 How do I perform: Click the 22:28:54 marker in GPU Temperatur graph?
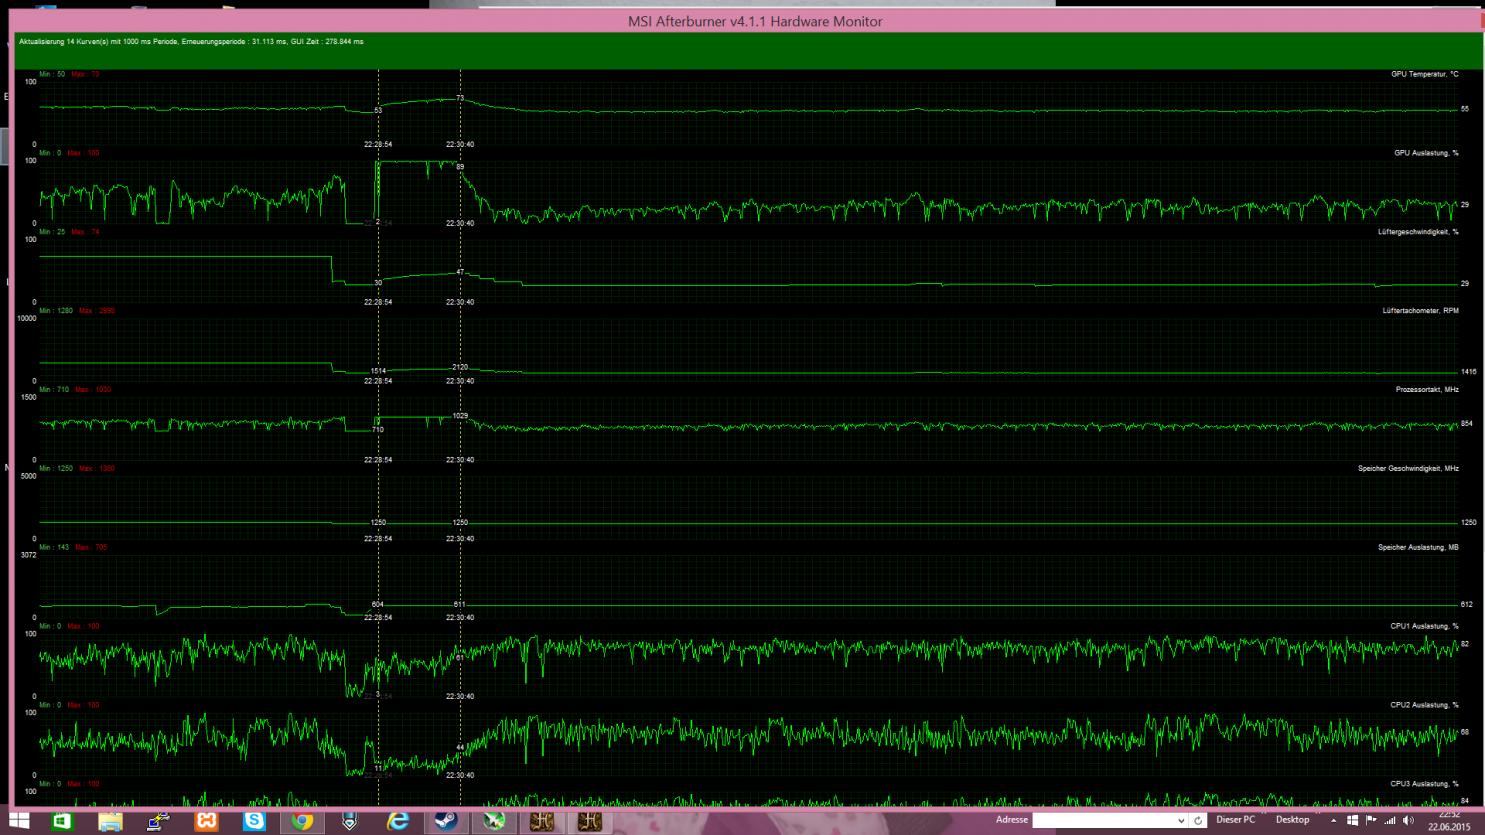tap(377, 144)
